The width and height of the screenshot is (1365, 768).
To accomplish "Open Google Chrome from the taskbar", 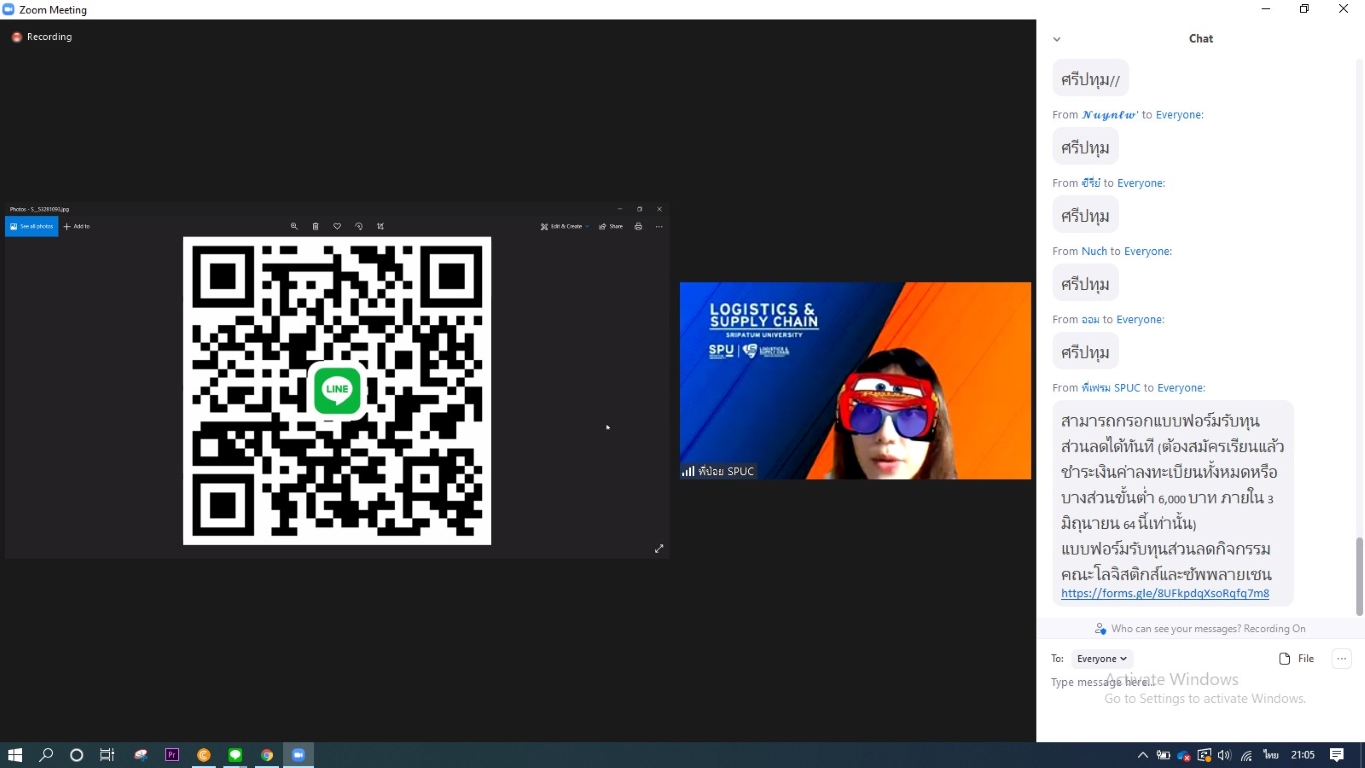I will (x=267, y=755).
